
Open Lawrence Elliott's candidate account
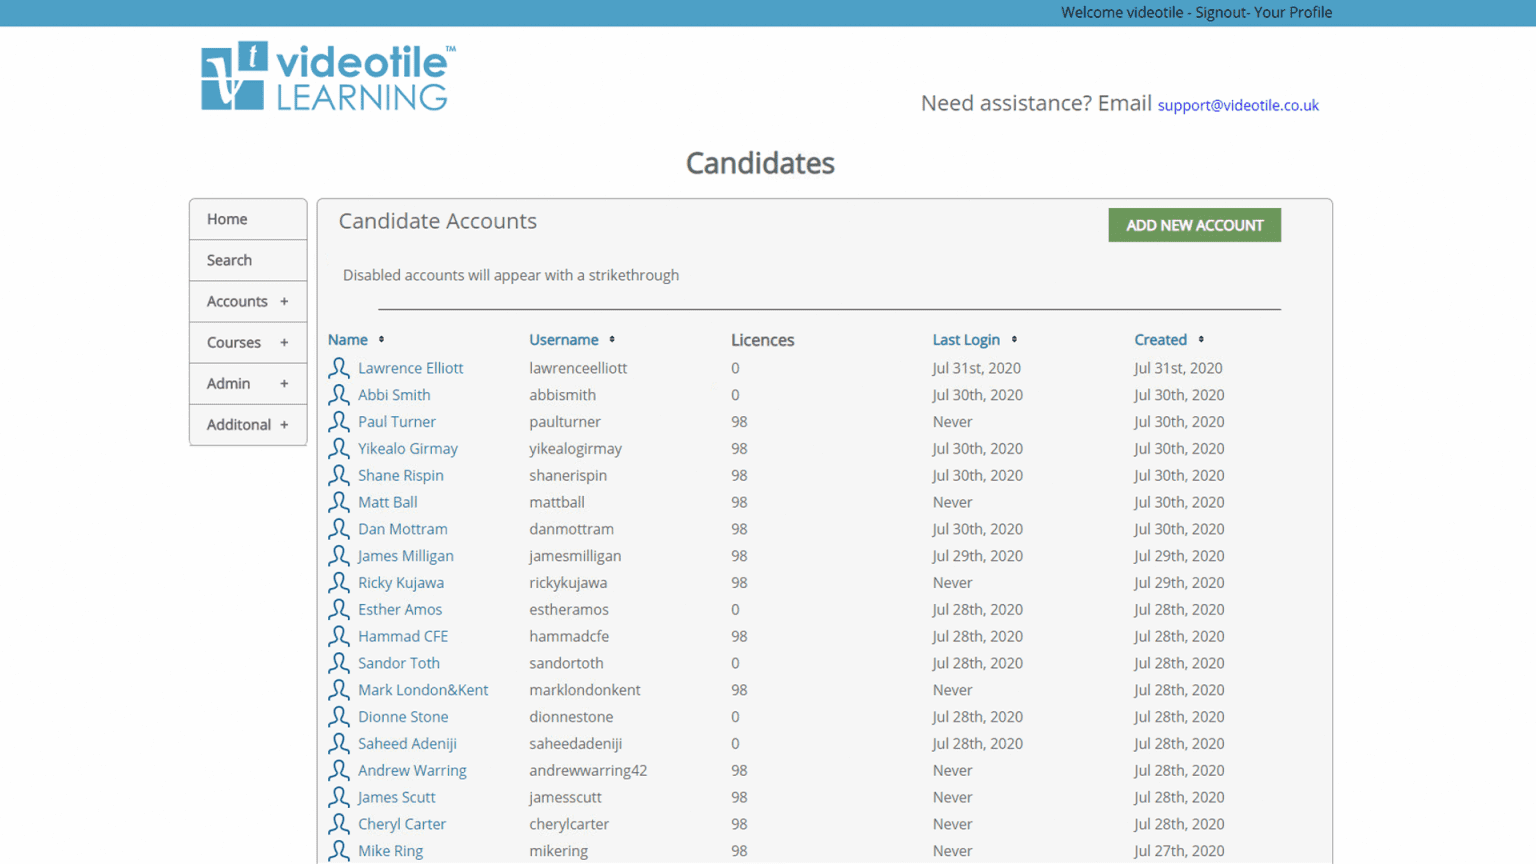pos(410,368)
